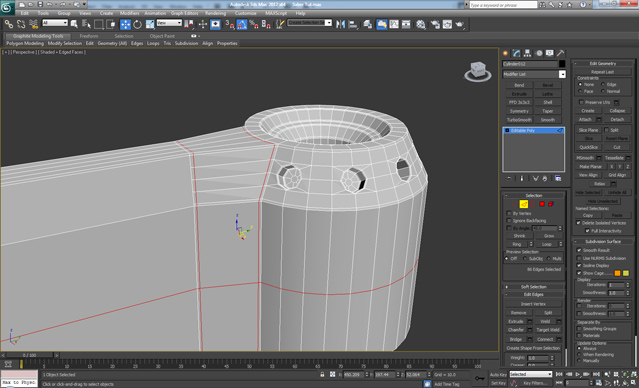The image size is (639, 388).
Task: Select SubObj preview selection radio
Action: tap(525, 259)
